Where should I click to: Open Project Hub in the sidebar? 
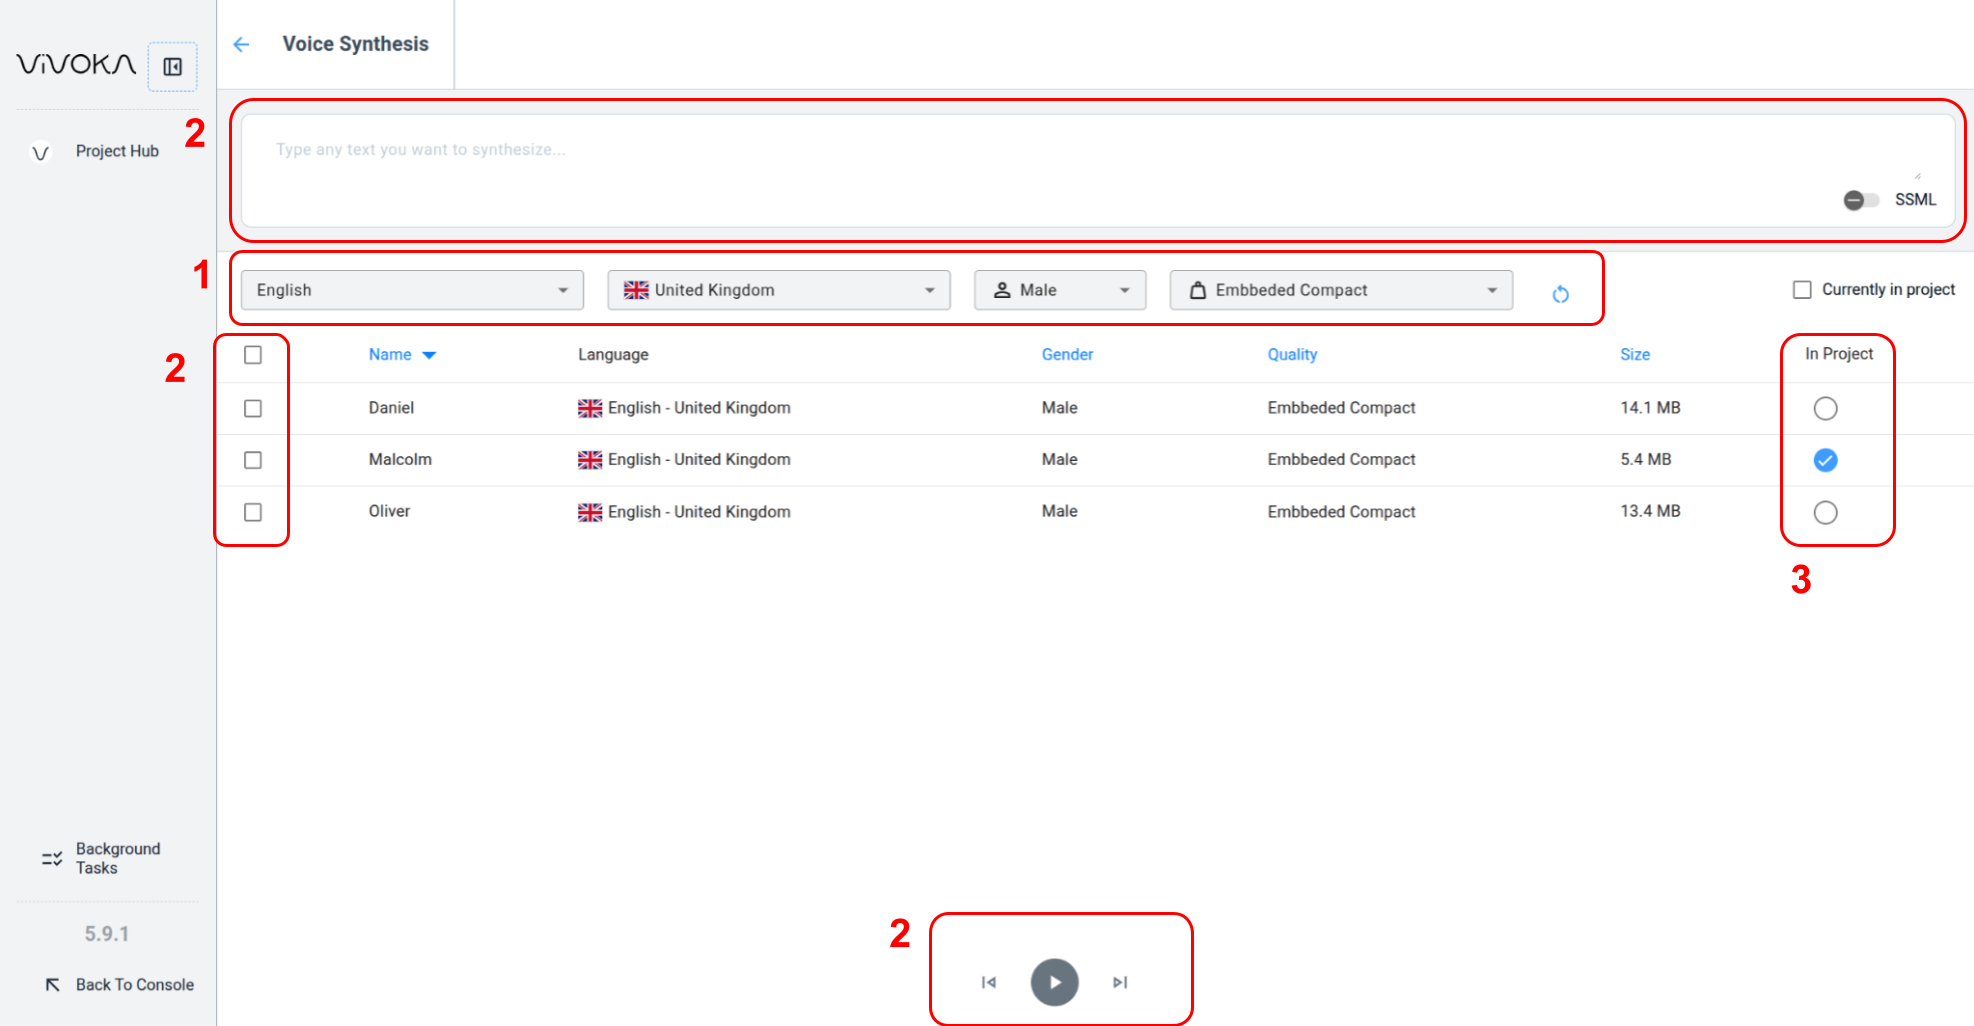(117, 151)
